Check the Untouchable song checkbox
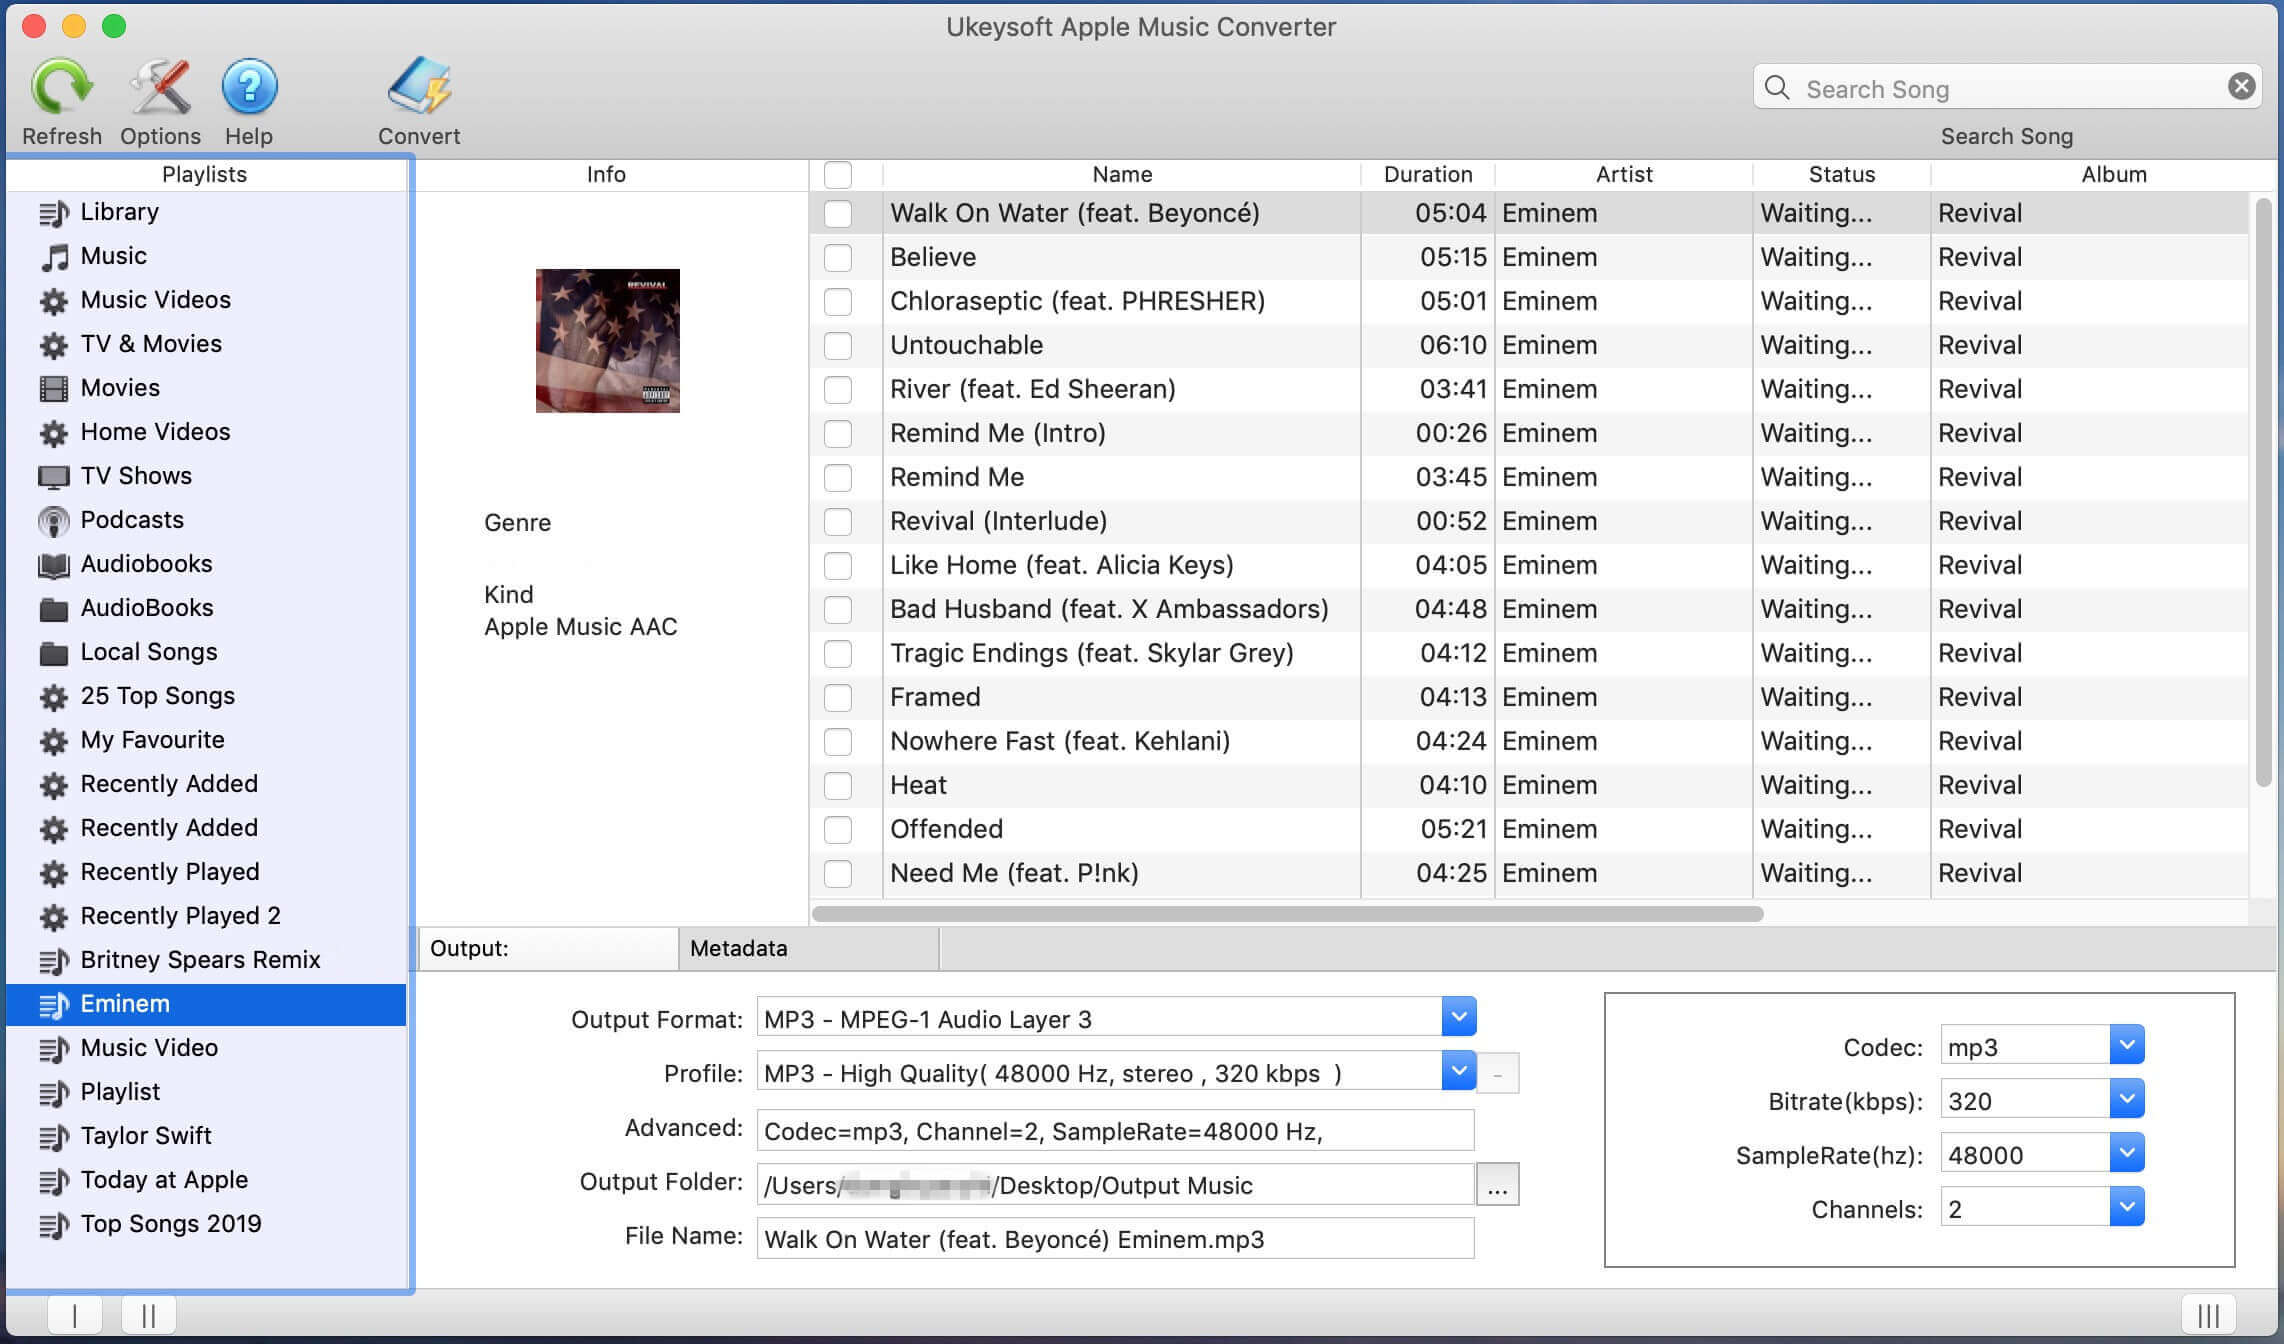The width and height of the screenshot is (2284, 1344). click(838, 345)
